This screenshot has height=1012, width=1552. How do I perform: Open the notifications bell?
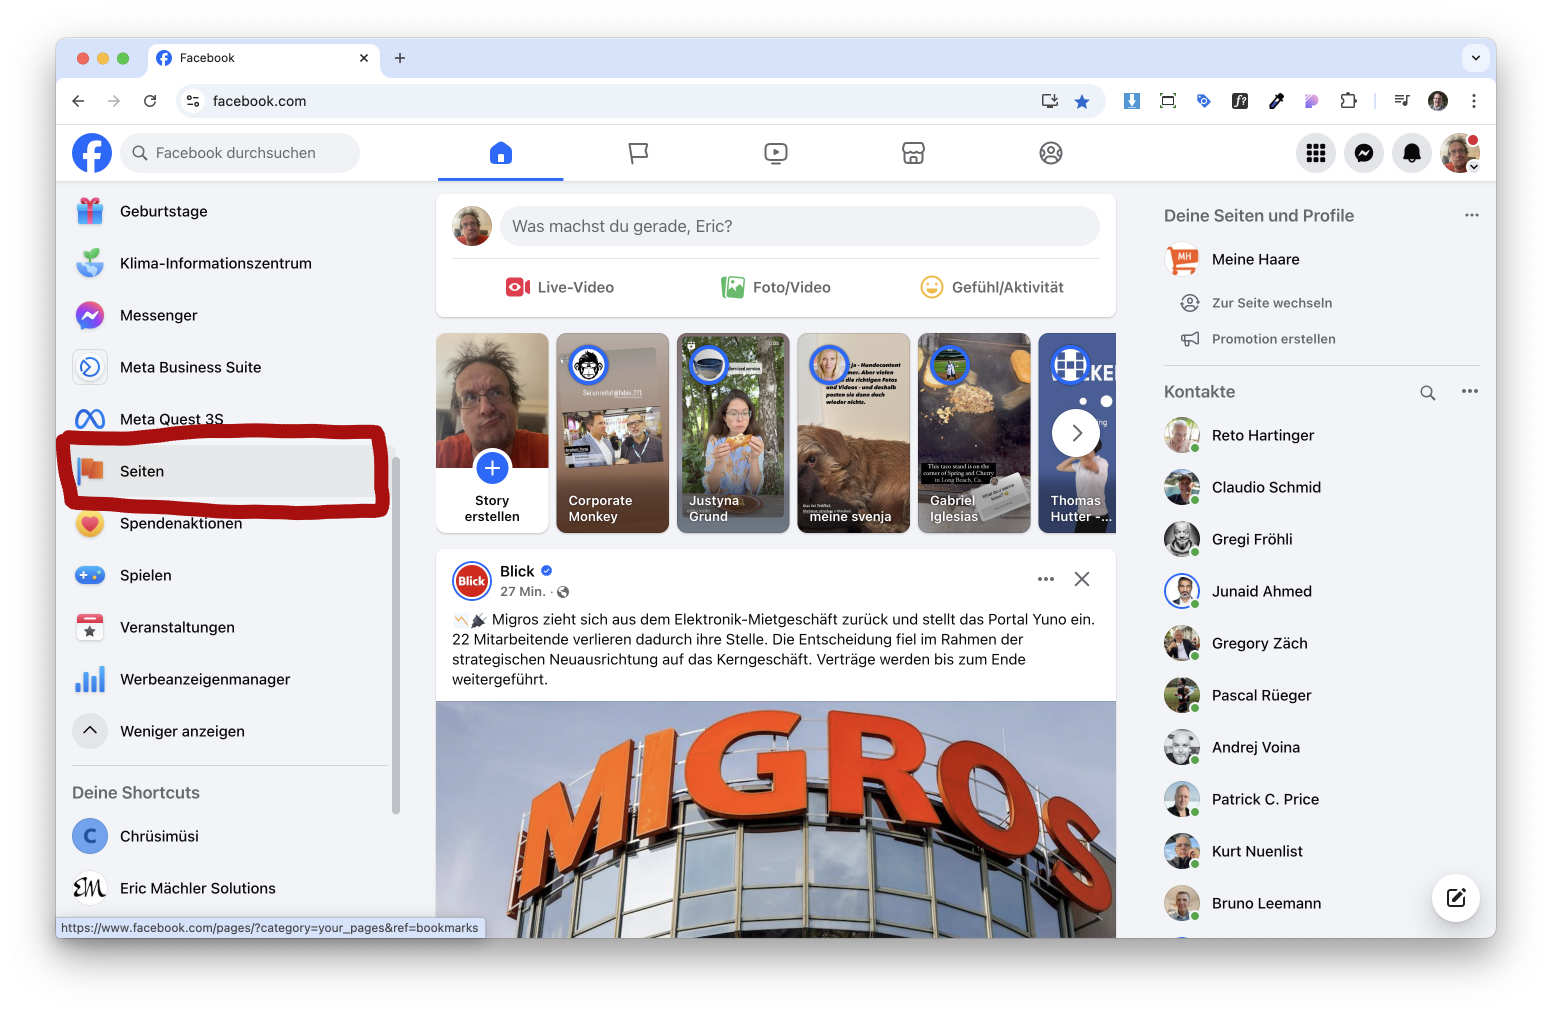click(x=1411, y=153)
